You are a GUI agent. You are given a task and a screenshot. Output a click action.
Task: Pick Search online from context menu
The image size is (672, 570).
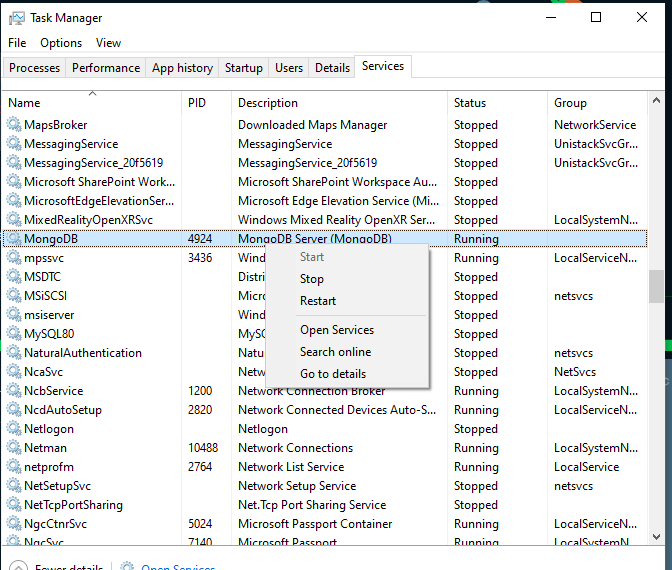[x=335, y=352]
